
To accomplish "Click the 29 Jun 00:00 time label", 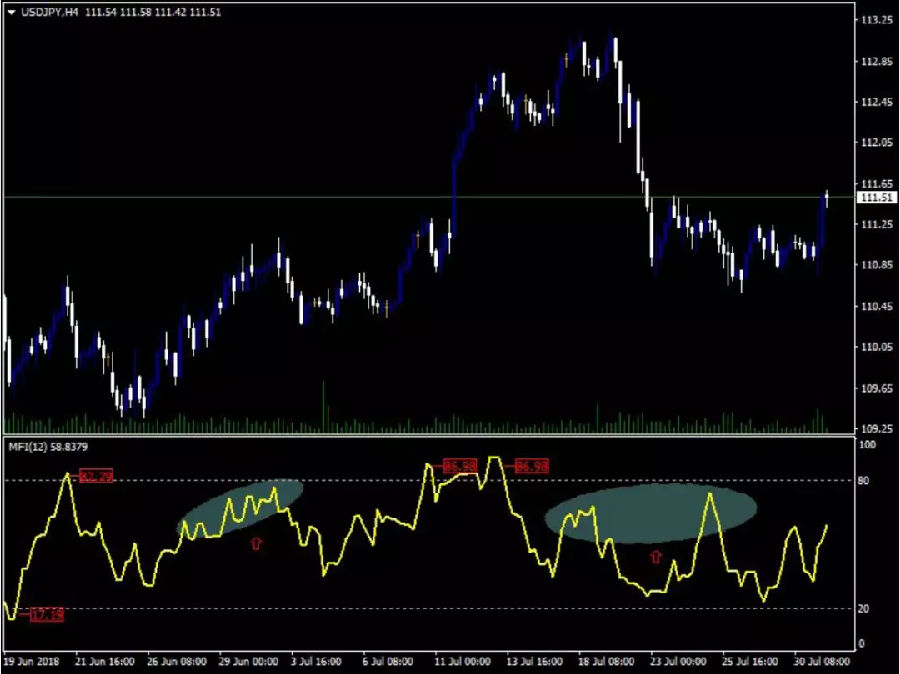I will tap(249, 661).
